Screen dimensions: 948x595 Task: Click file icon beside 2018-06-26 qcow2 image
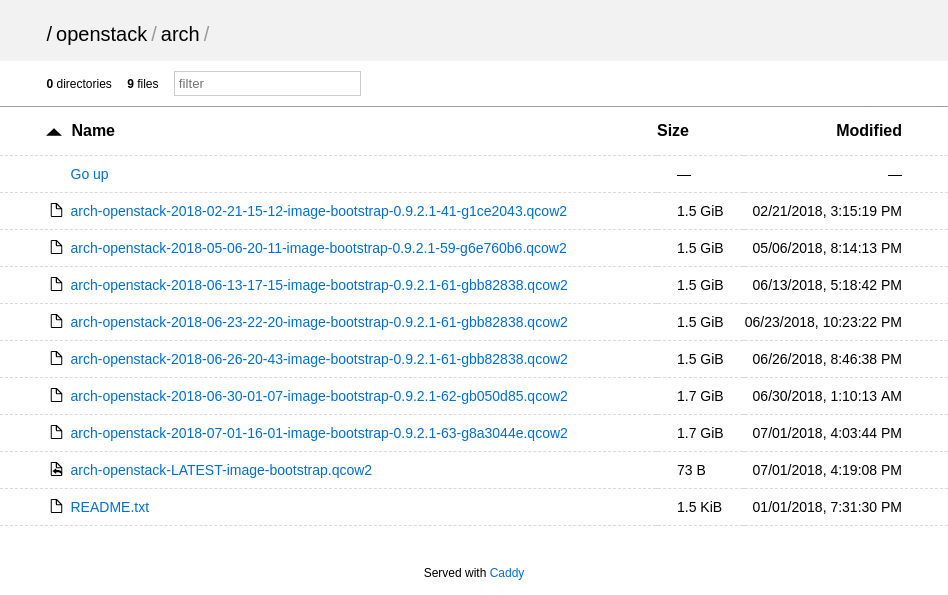pyautogui.click(x=56, y=359)
